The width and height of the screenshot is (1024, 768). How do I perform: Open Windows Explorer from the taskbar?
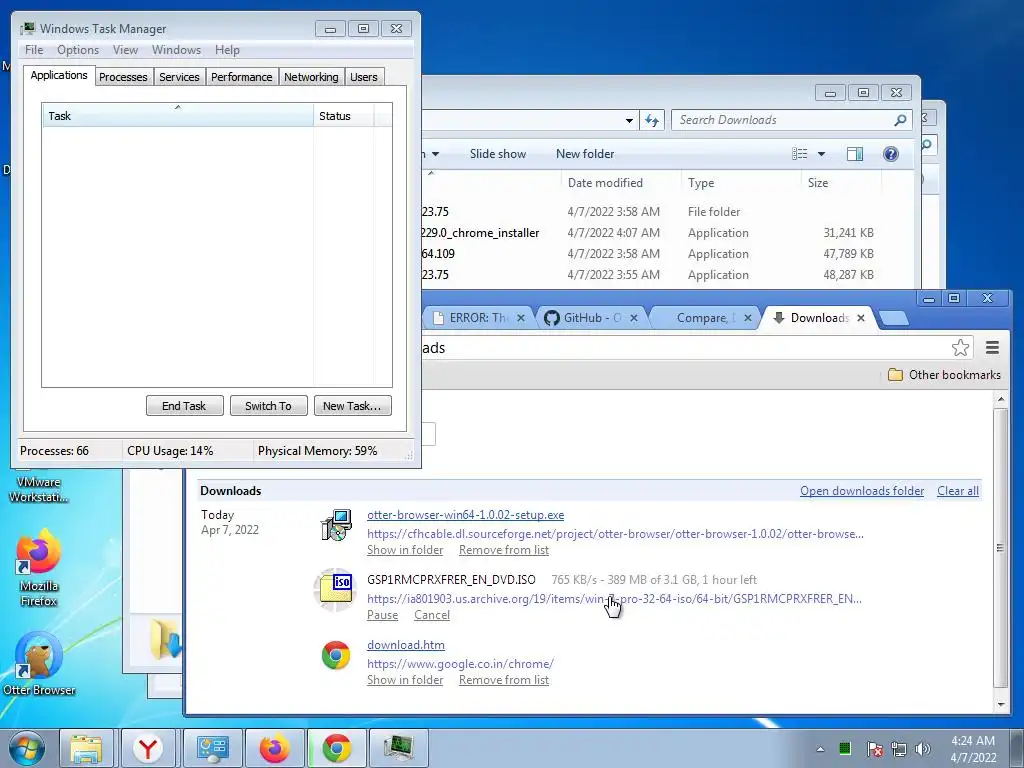[87, 748]
